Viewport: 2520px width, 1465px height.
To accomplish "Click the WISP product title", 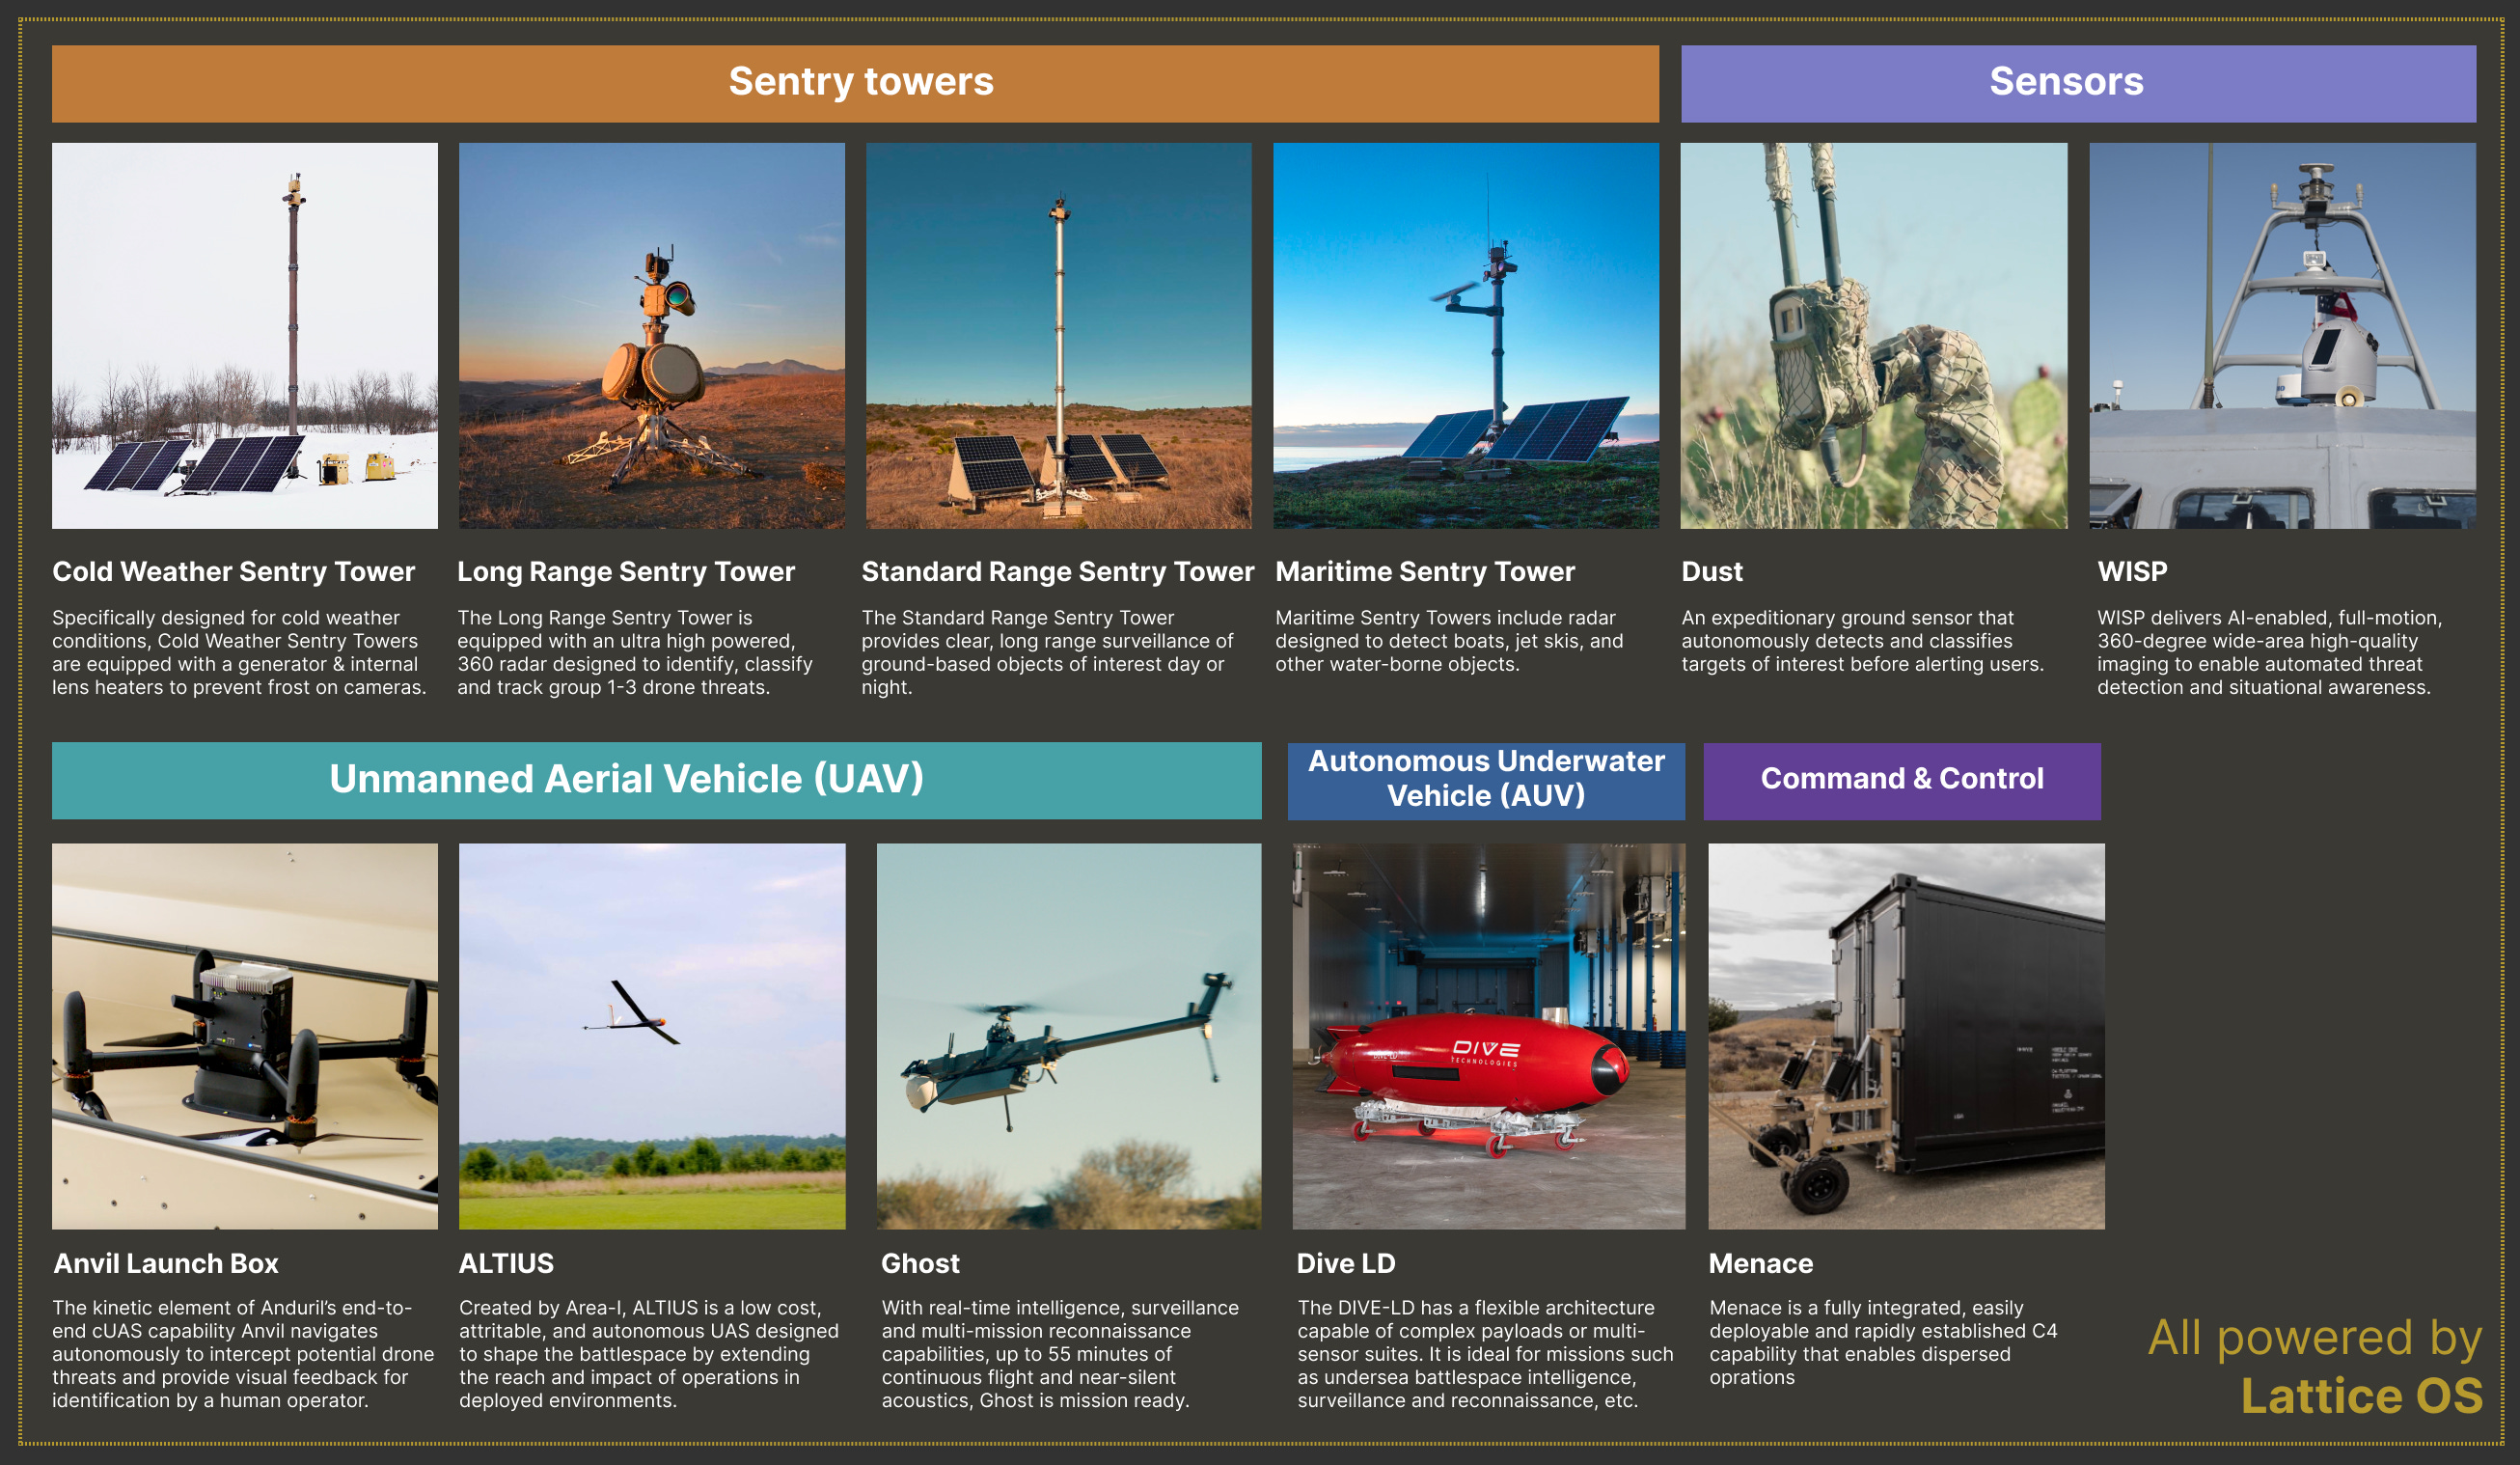I will coord(2132,572).
